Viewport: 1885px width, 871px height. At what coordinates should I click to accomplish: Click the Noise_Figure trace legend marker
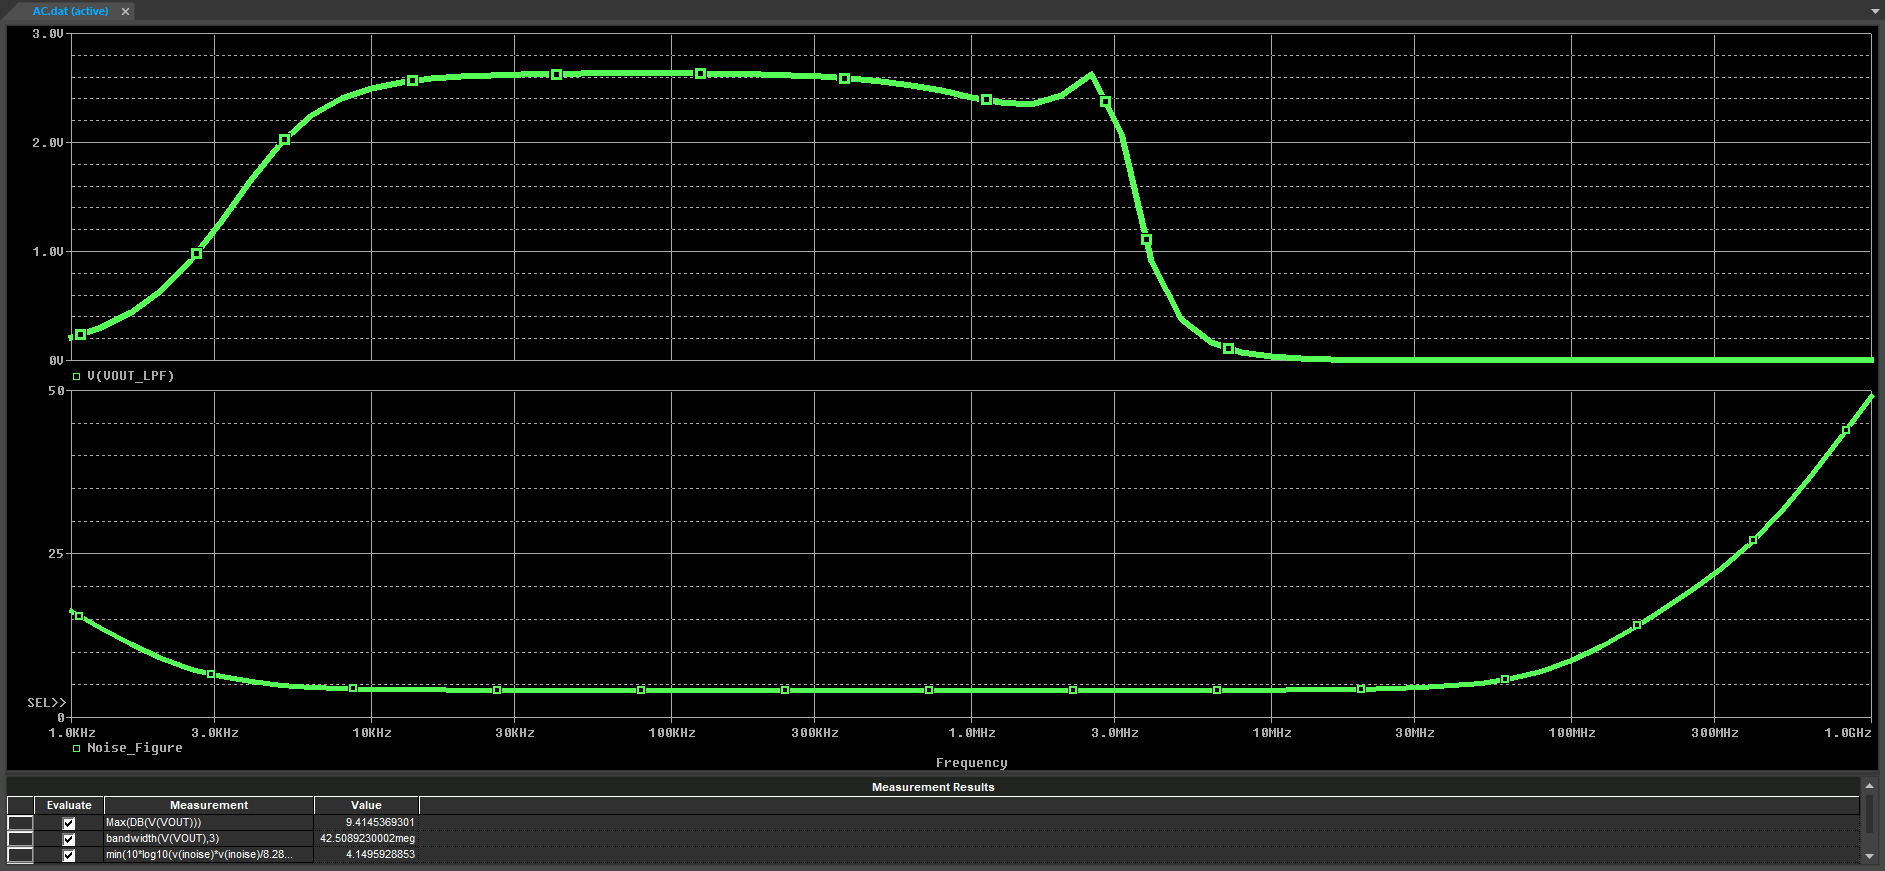tap(76, 748)
